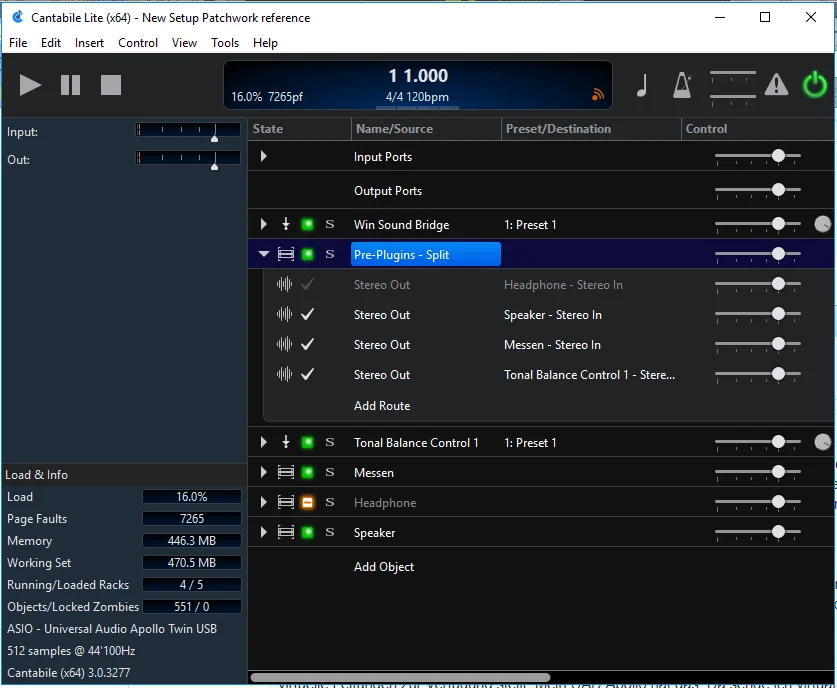Pause the transport
837x688 pixels.
point(70,85)
